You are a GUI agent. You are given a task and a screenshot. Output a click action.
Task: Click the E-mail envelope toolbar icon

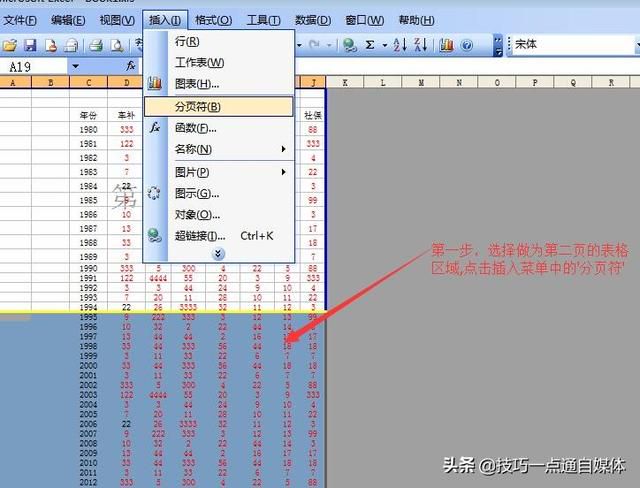point(71,45)
